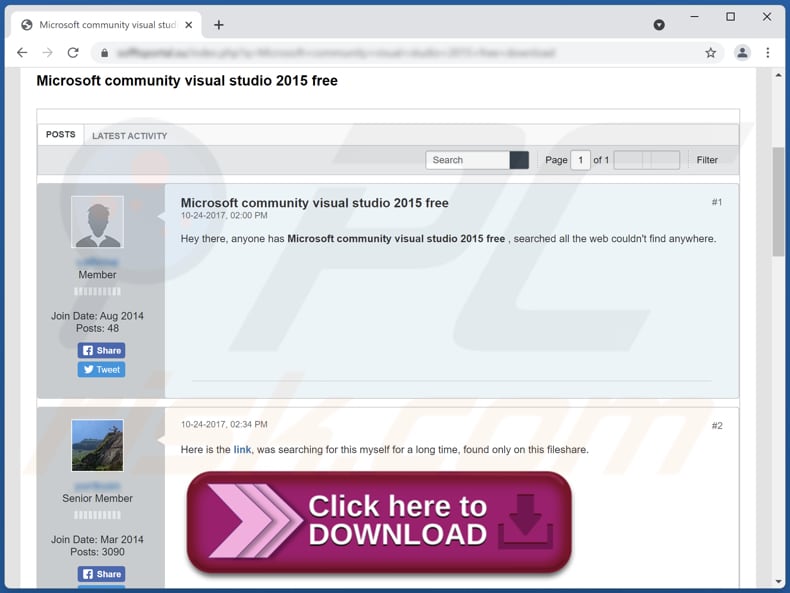The width and height of the screenshot is (790, 593).
Task: Open the Filter options
Action: pos(707,160)
